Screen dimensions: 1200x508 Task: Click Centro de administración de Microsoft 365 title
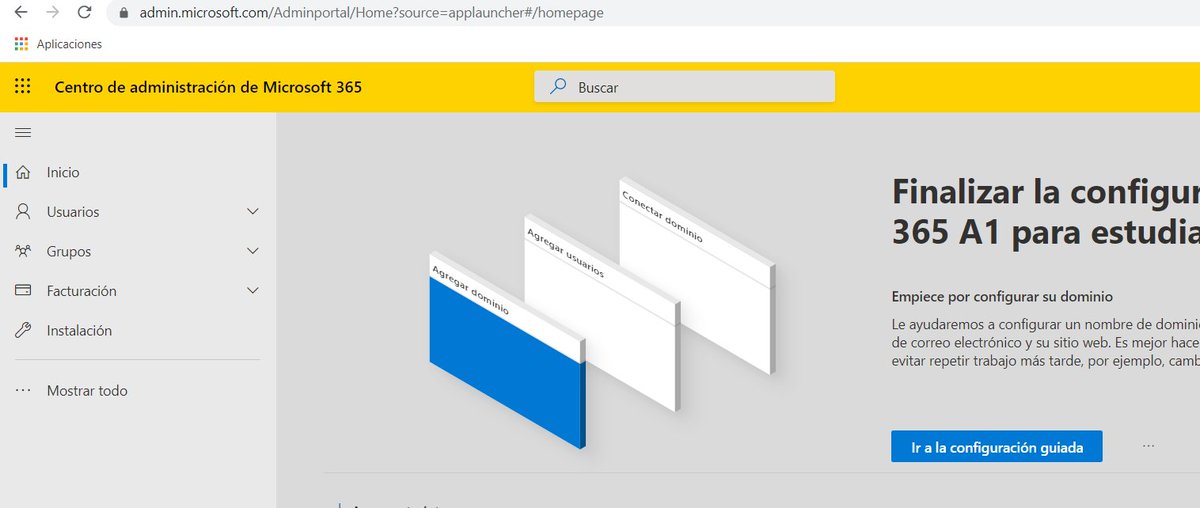(208, 87)
